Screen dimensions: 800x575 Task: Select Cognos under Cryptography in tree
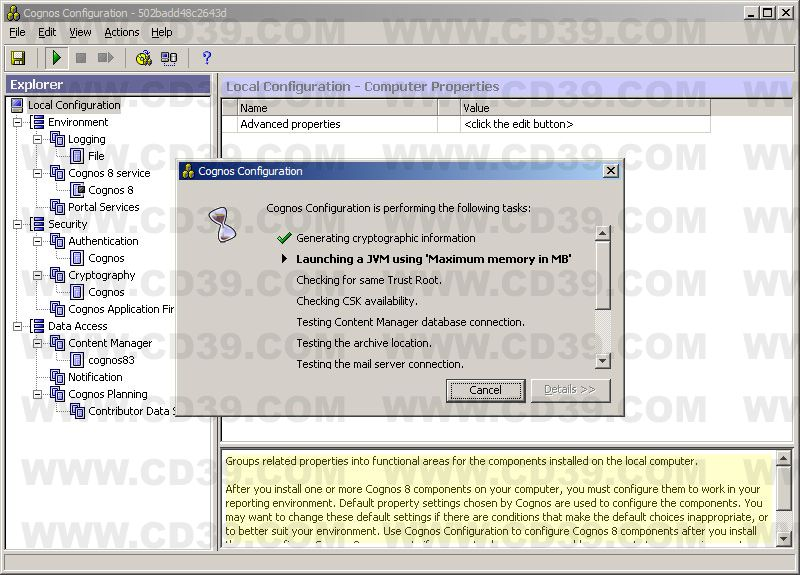[106, 292]
